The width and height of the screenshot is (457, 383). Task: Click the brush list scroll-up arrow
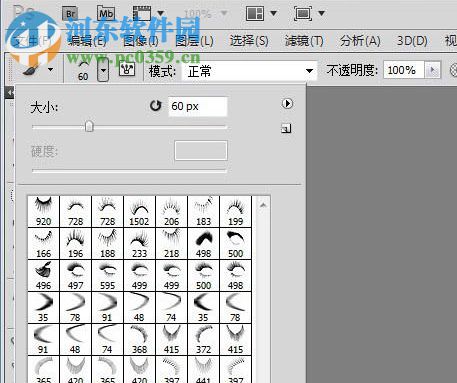point(263,206)
